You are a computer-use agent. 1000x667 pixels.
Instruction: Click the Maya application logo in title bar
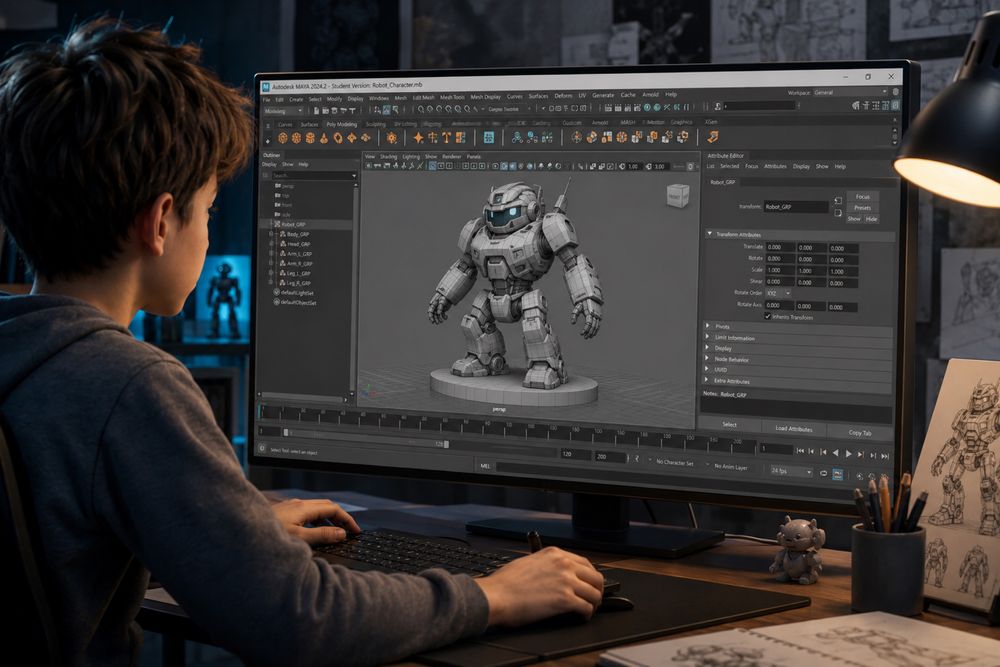266,86
